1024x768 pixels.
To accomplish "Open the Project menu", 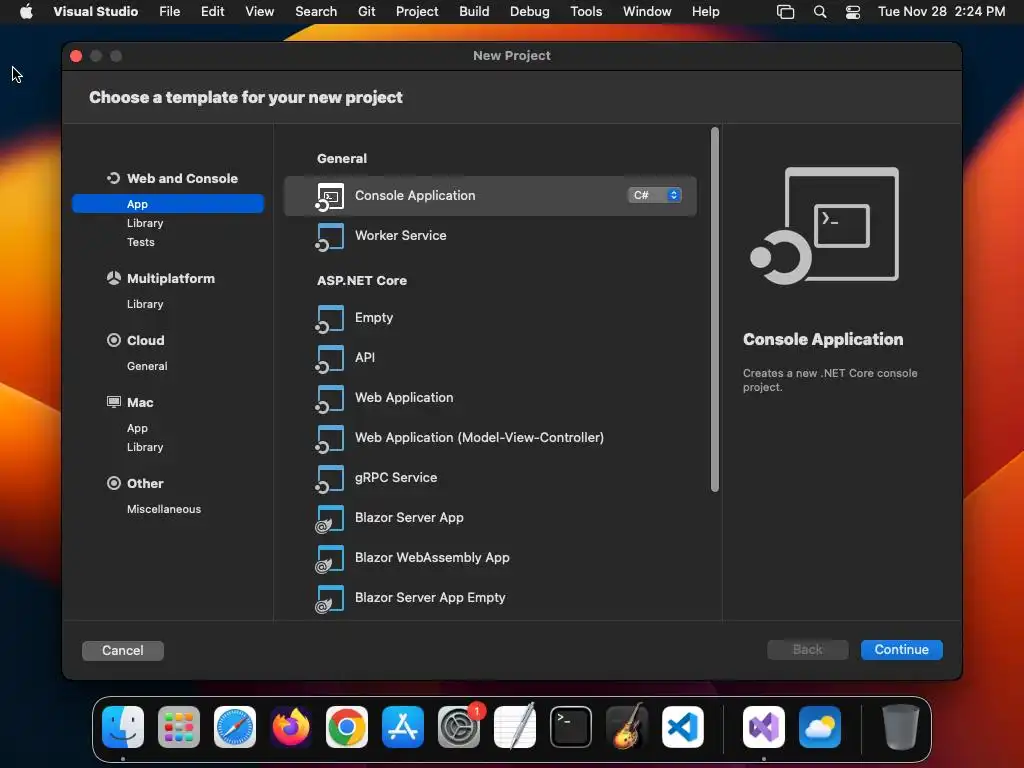I will tap(417, 11).
